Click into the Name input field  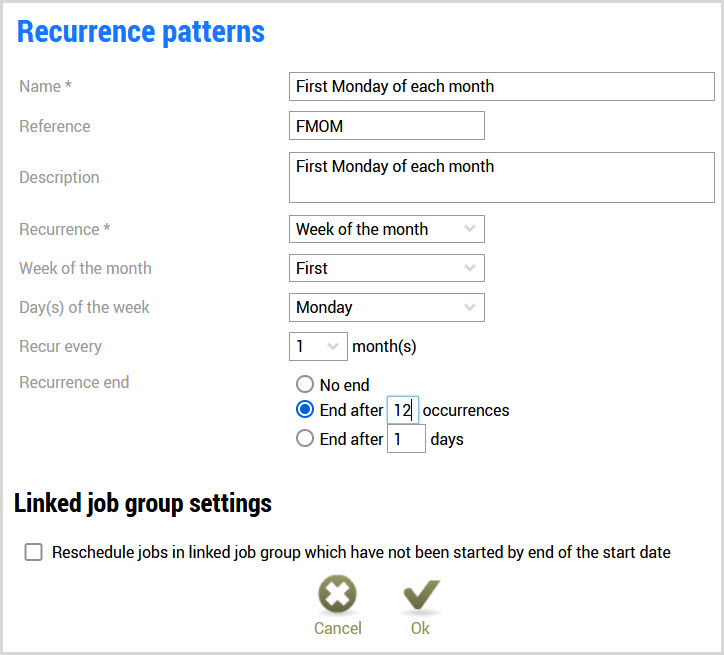pyautogui.click(x=501, y=87)
